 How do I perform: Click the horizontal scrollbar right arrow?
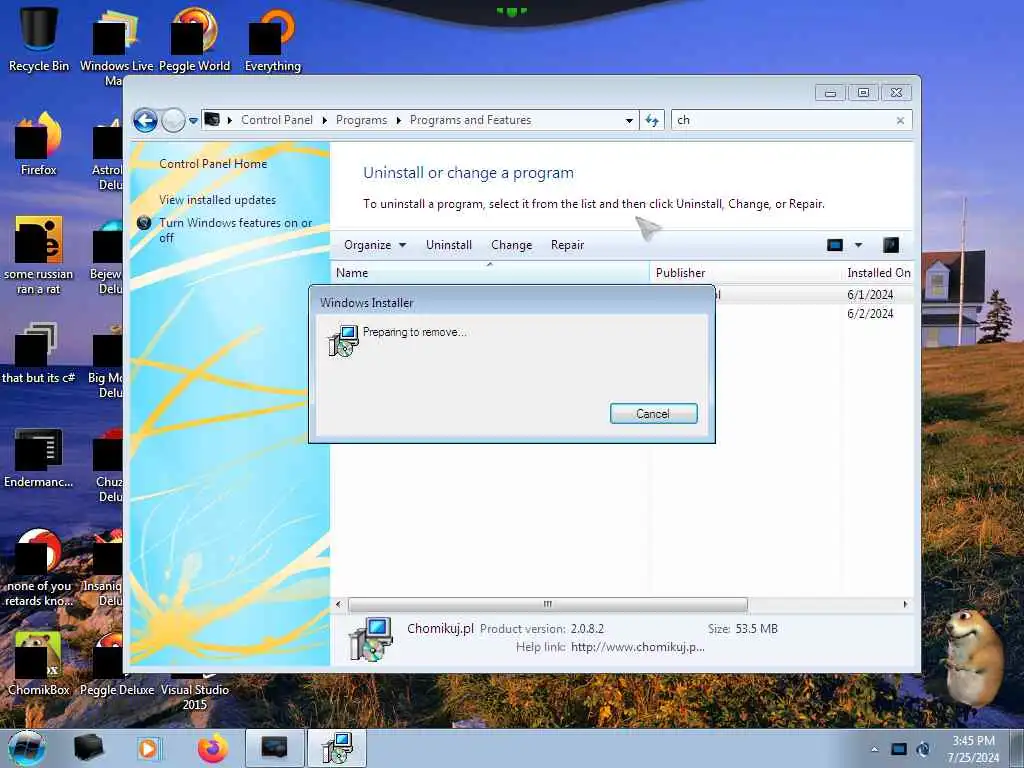[905, 604]
